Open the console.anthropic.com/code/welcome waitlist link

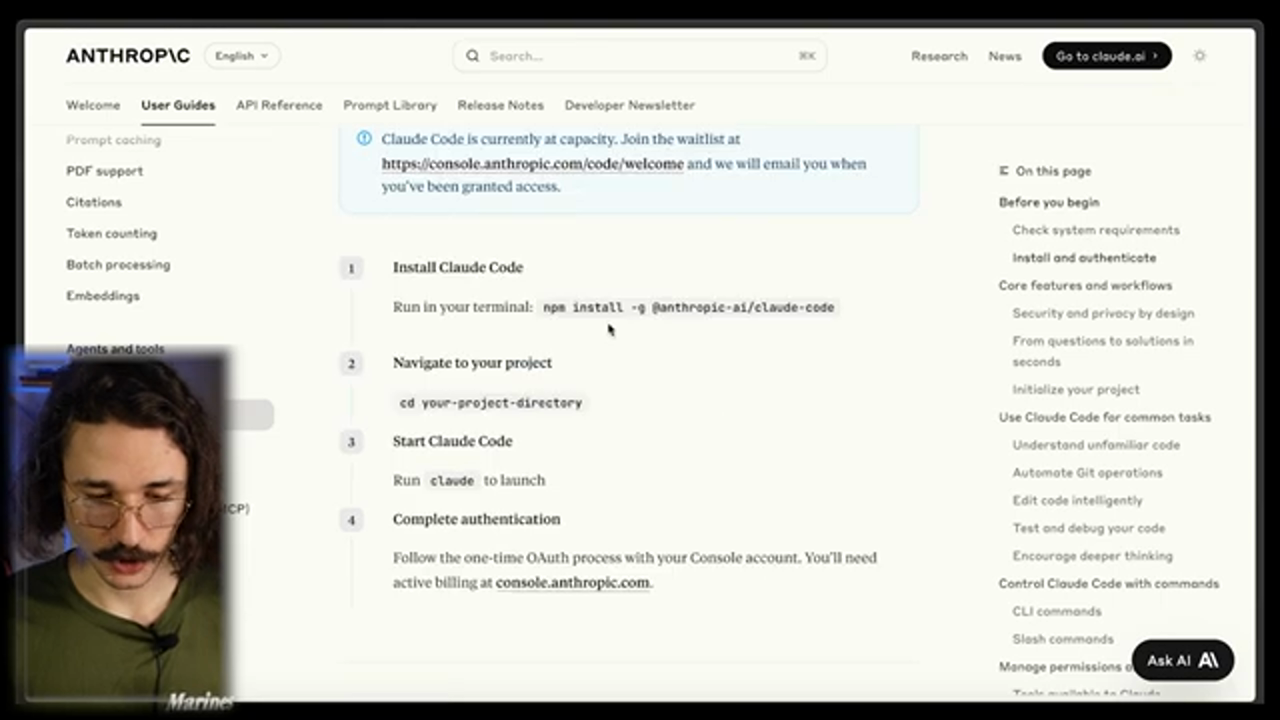coord(533,164)
